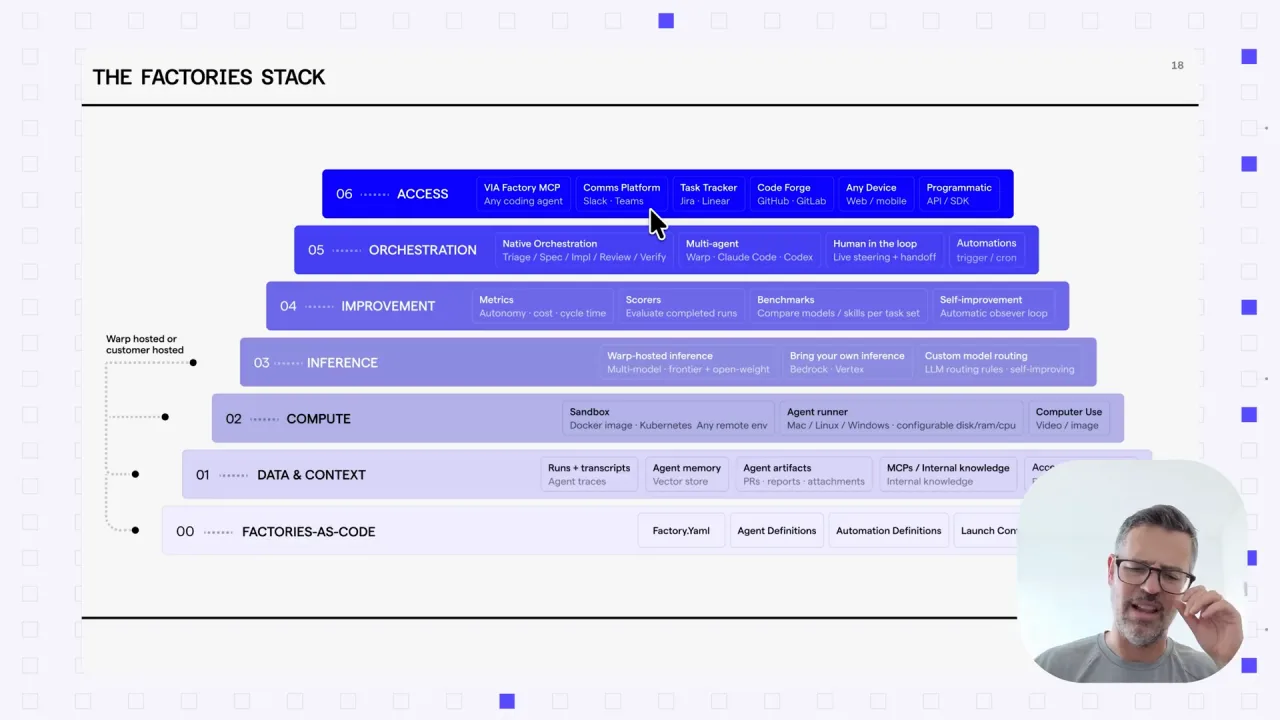Select the Benchmarks compare models box
This screenshot has height=720, width=1280.
(x=838, y=306)
